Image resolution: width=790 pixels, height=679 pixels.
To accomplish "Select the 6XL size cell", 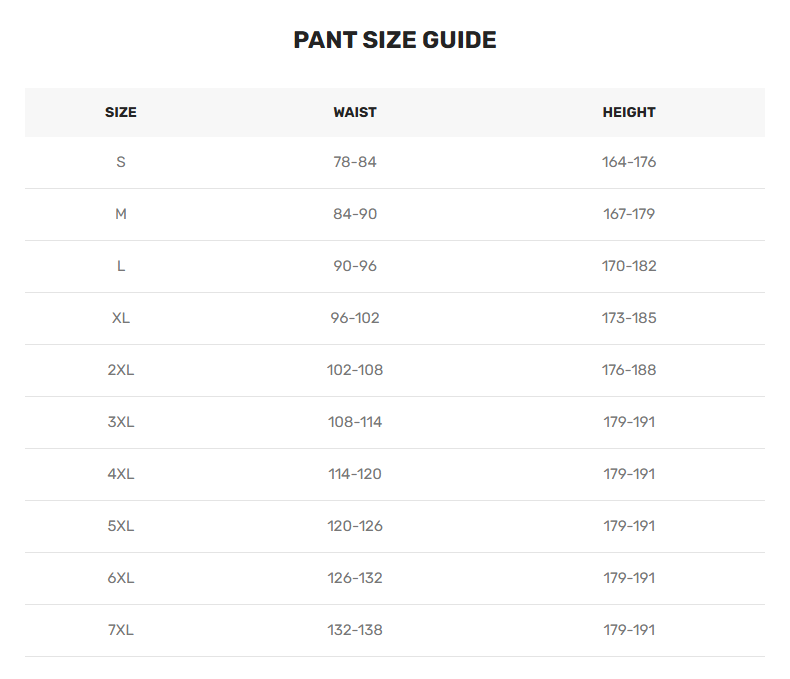I will (x=121, y=578).
